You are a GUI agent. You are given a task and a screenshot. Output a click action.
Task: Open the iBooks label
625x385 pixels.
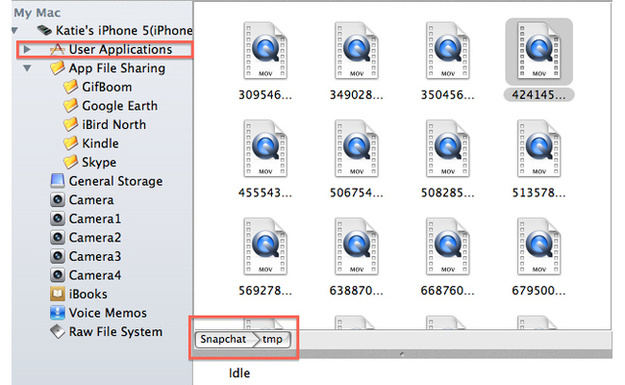(88, 294)
